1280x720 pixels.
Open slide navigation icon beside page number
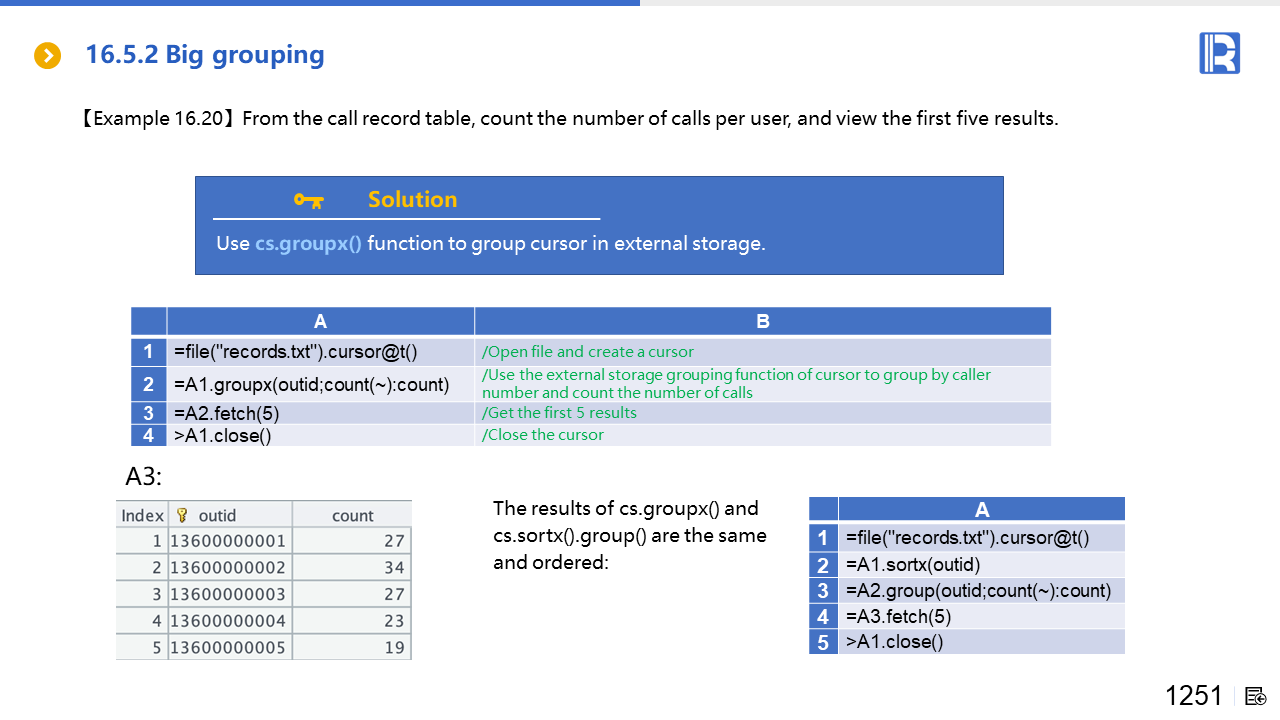1256,696
